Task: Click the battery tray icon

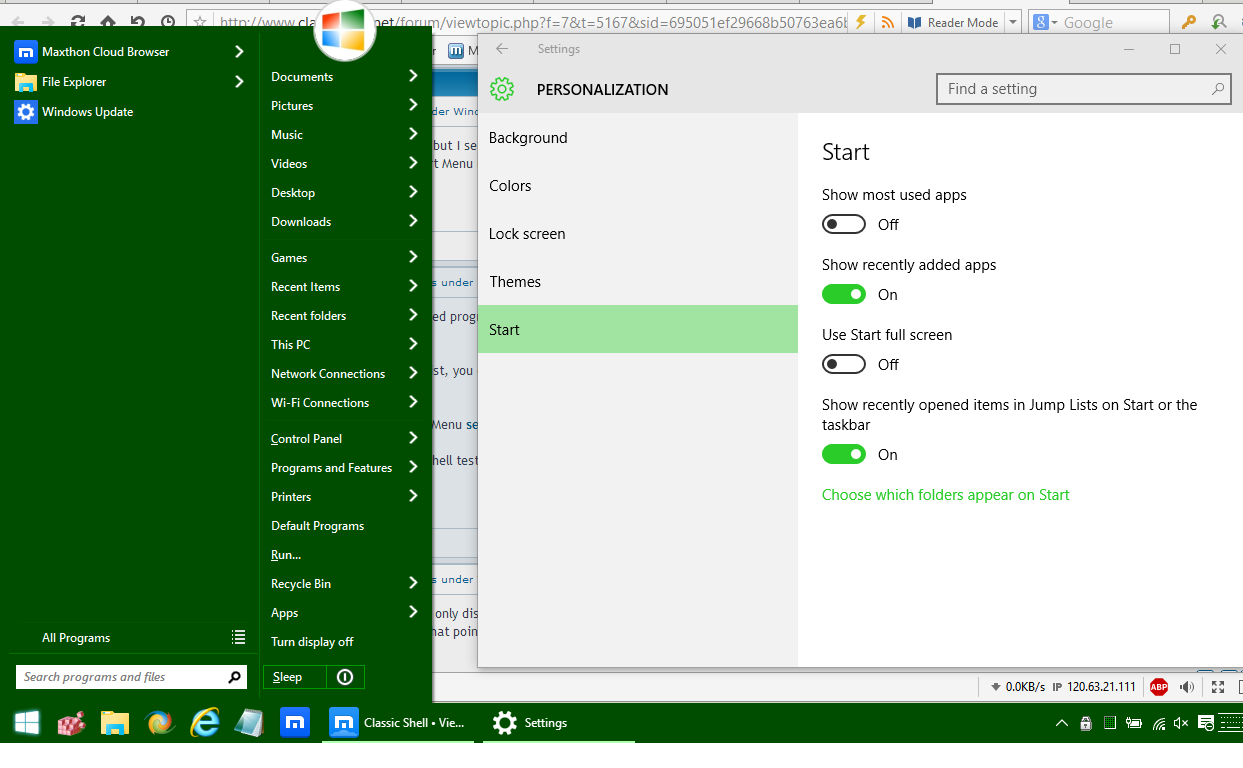Action: 1133,723
